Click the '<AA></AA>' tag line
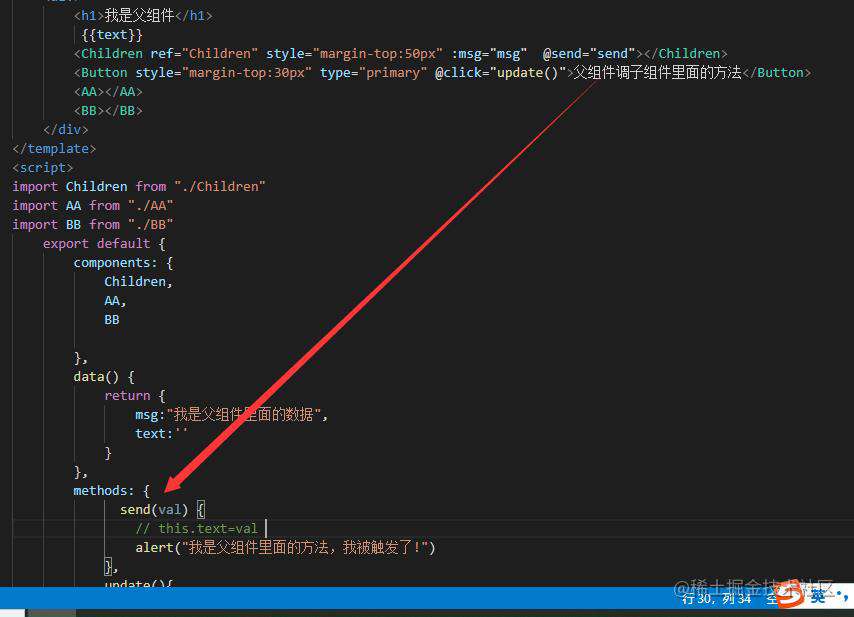 click(x=108, y=92)
